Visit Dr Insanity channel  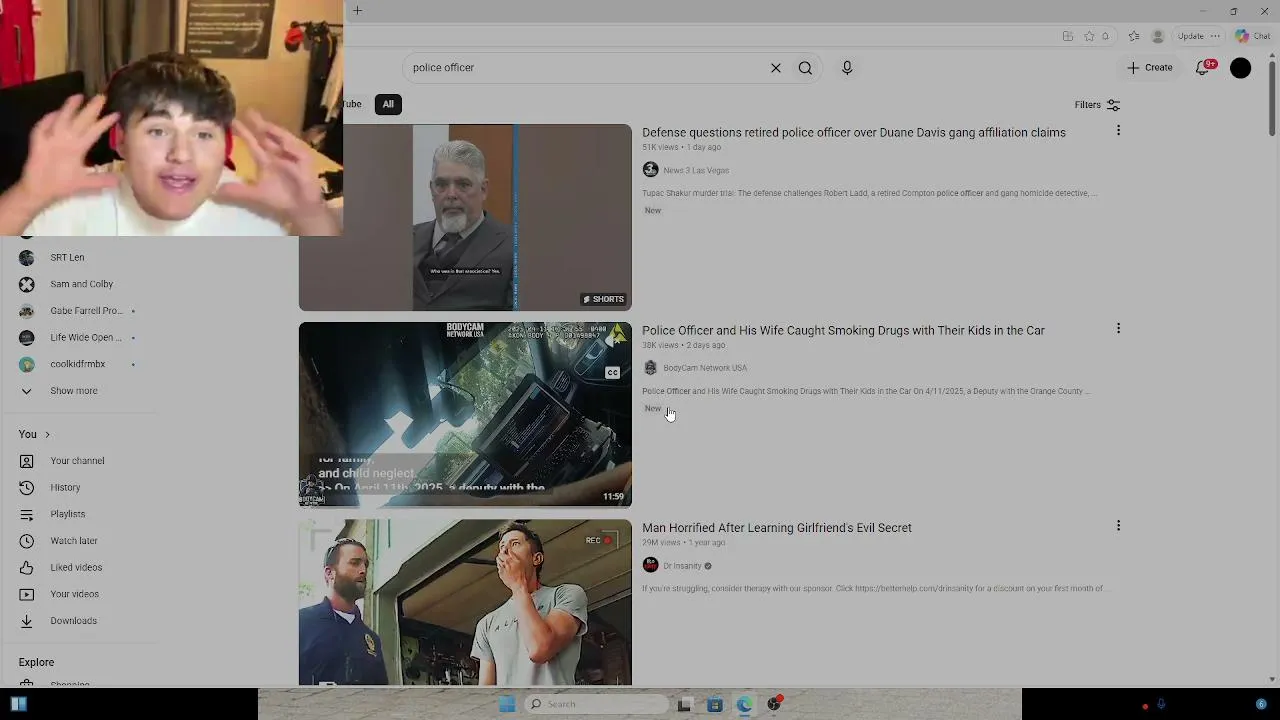[683, 566]
